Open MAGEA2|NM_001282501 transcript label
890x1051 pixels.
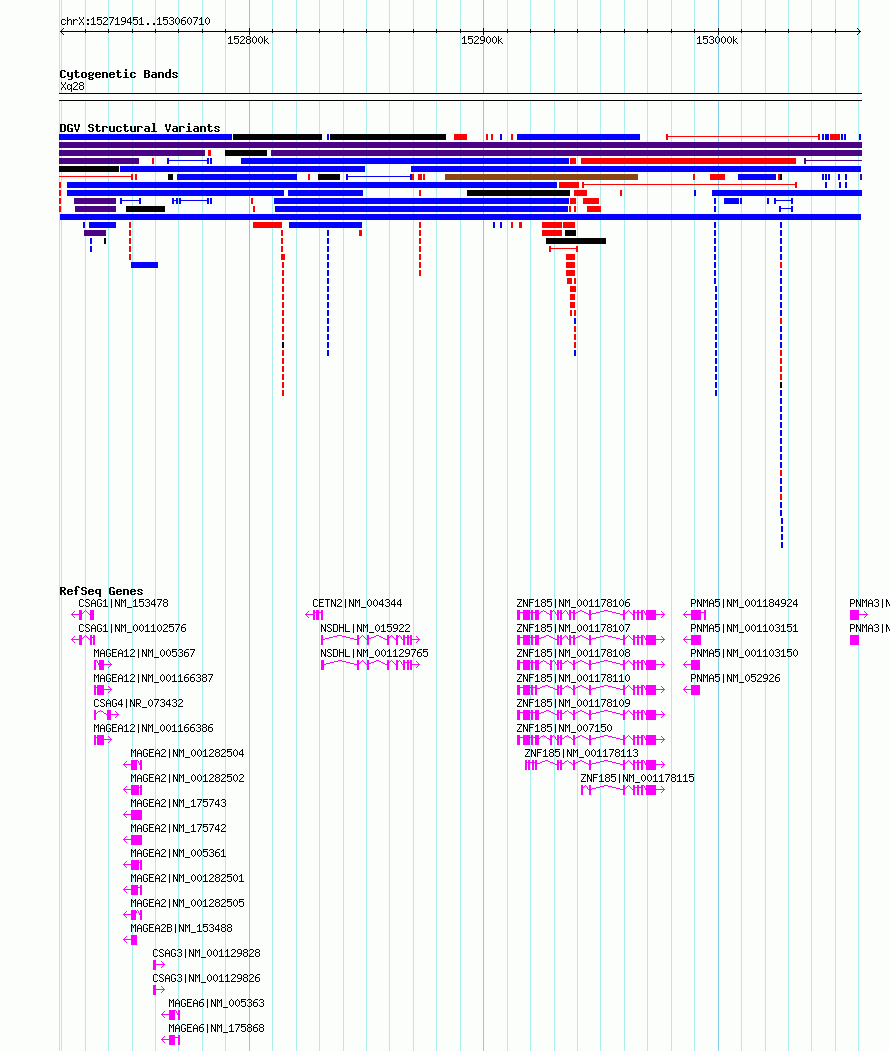point(188,878)
